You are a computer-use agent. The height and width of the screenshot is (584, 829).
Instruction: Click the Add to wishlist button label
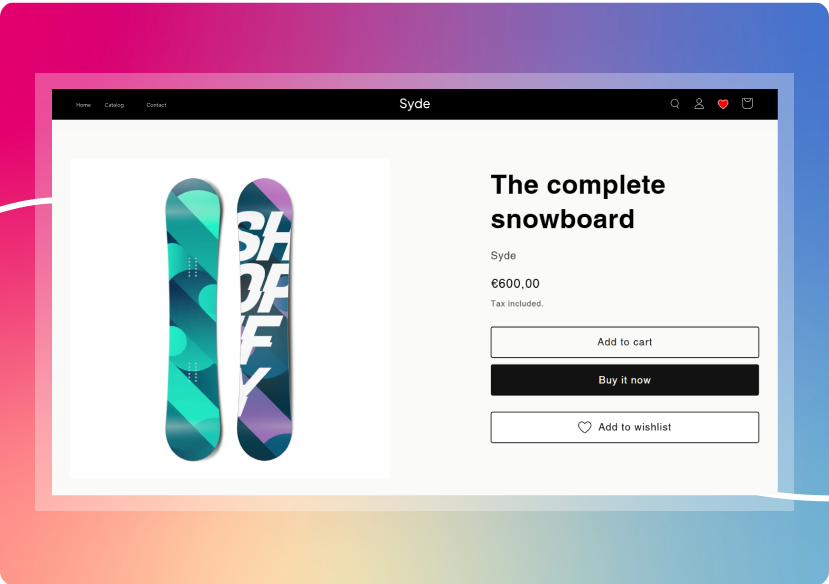[x=635, y=427]
